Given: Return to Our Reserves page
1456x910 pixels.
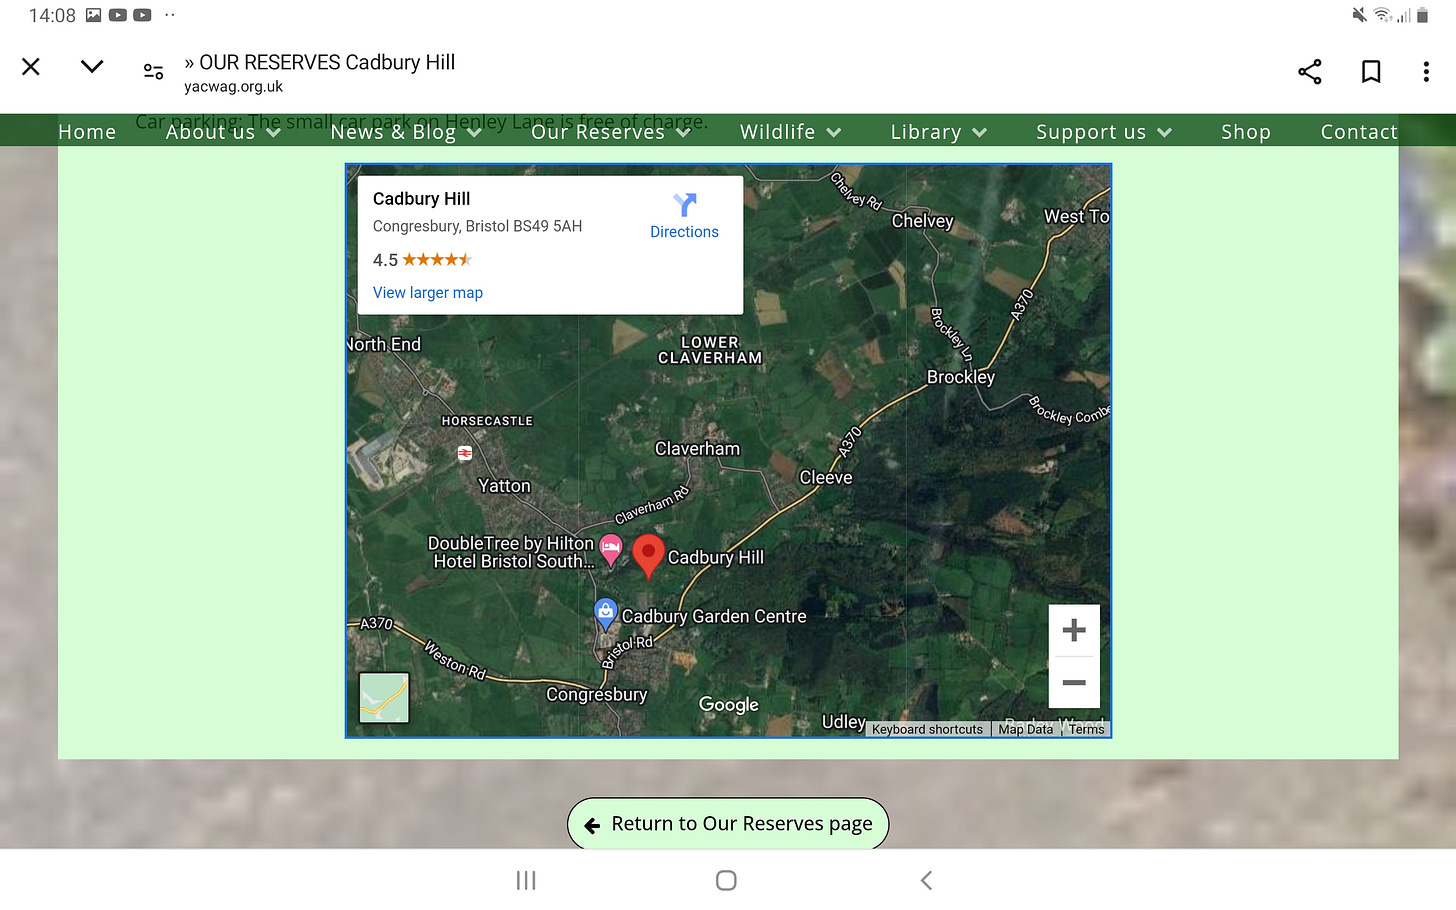Looking at the screenshot, I should pyautogui.click(x=728, y=824).
